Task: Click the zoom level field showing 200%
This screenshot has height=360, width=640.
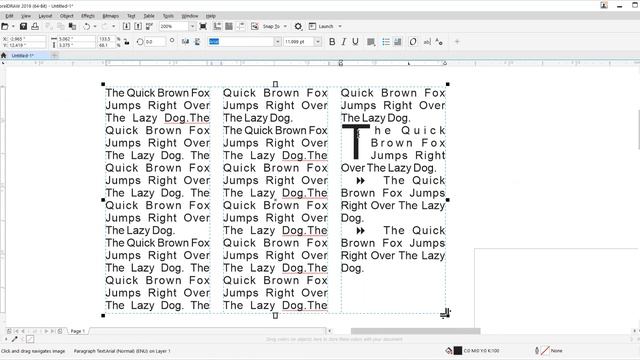Action: 173,27
